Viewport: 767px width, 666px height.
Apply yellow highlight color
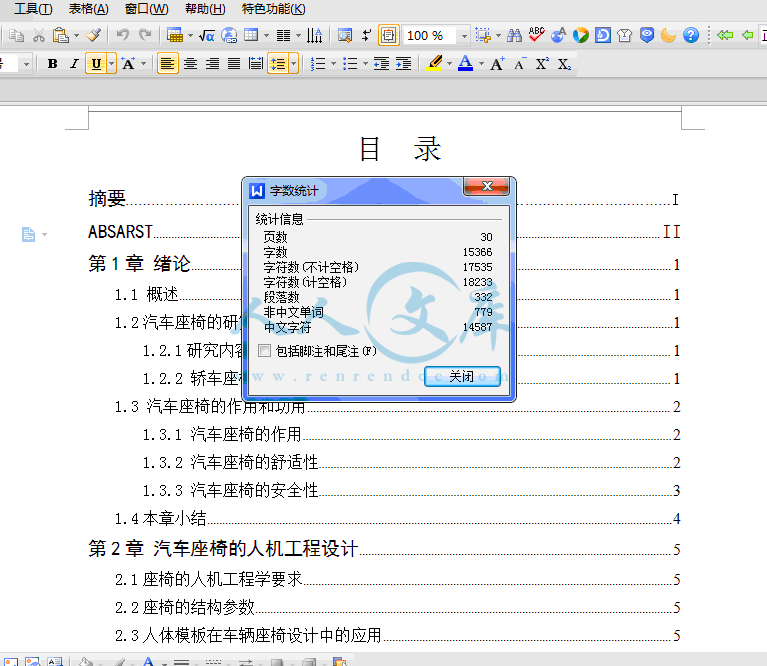[x=434, y=64]
